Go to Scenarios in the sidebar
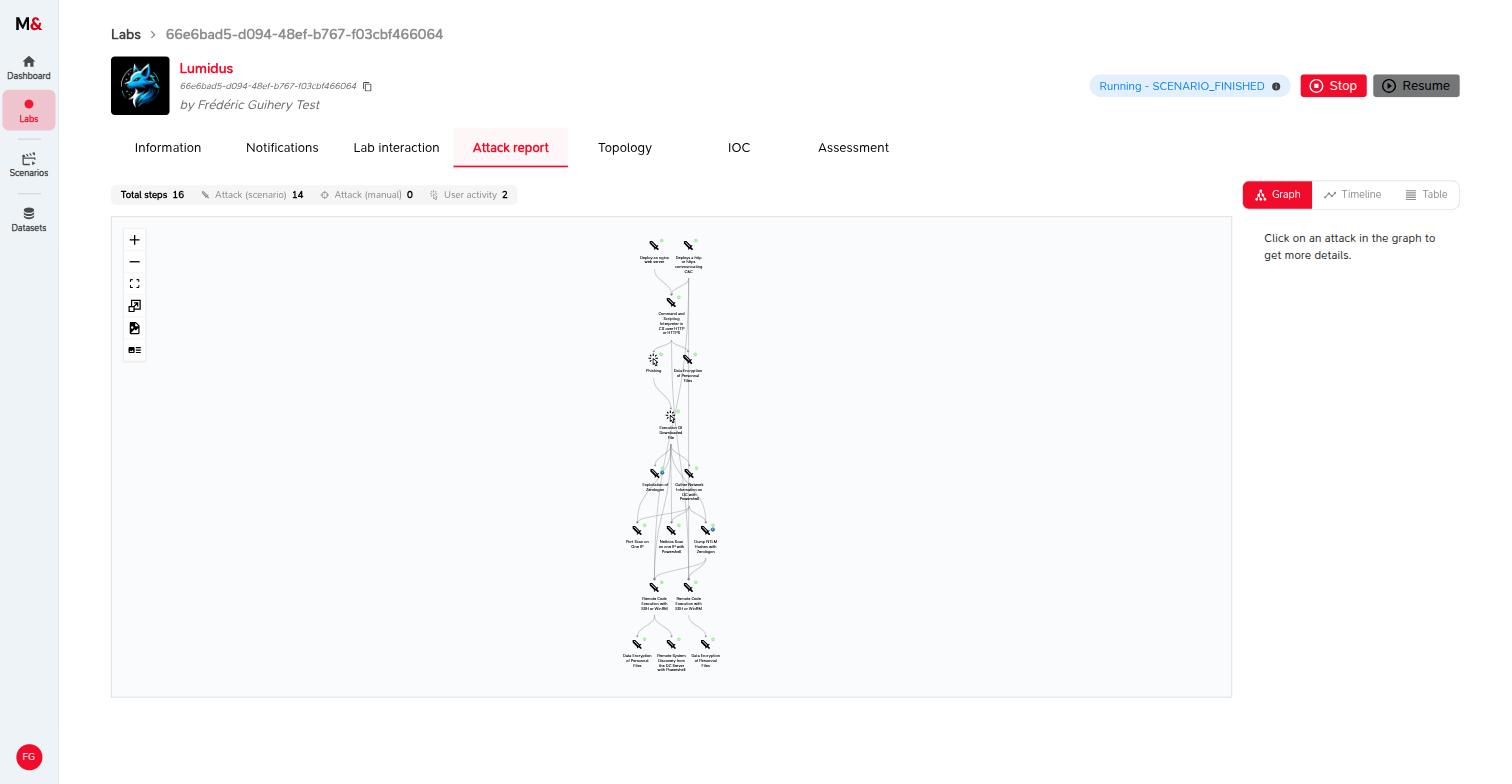Screen dimensions: 1512x784 (x=29, y=165)
